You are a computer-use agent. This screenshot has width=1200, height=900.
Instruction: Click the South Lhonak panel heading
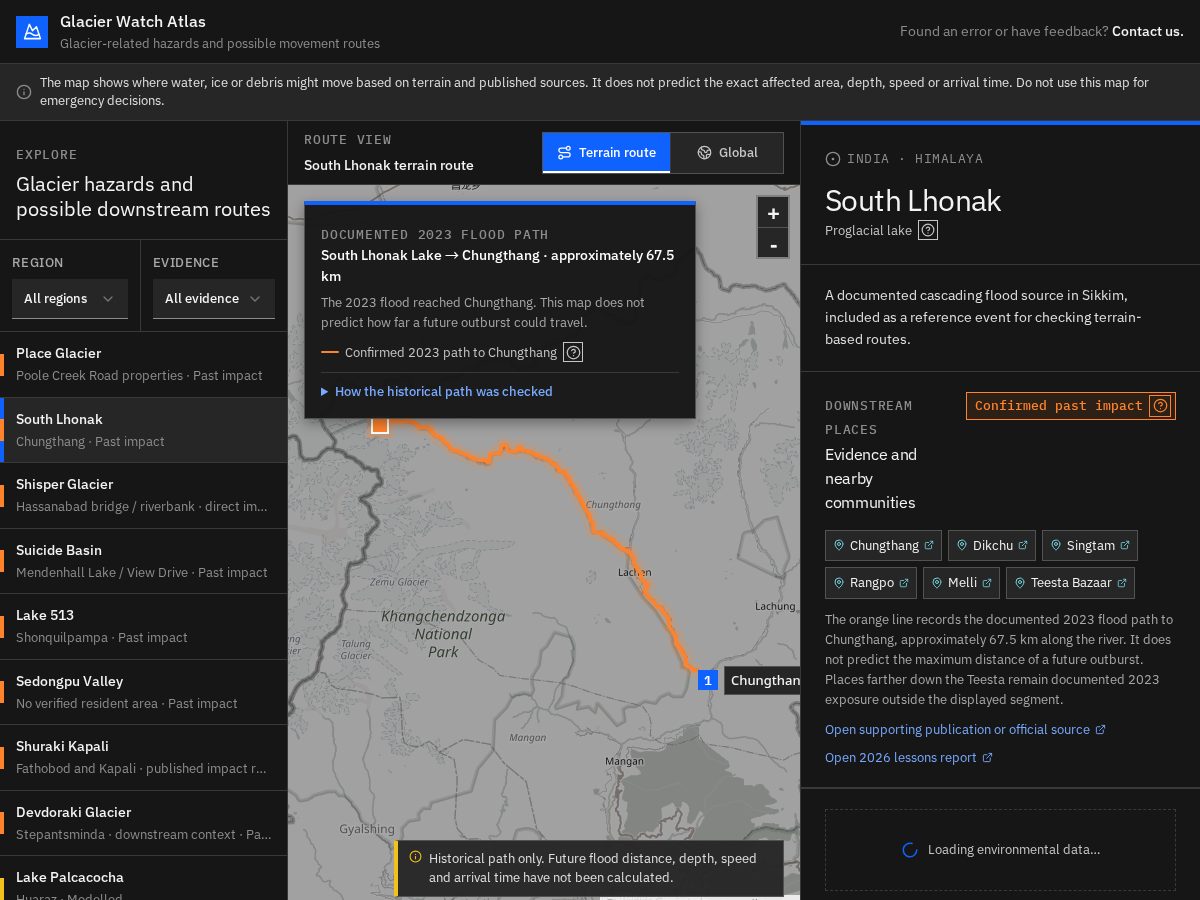click(x=913, y=201)
